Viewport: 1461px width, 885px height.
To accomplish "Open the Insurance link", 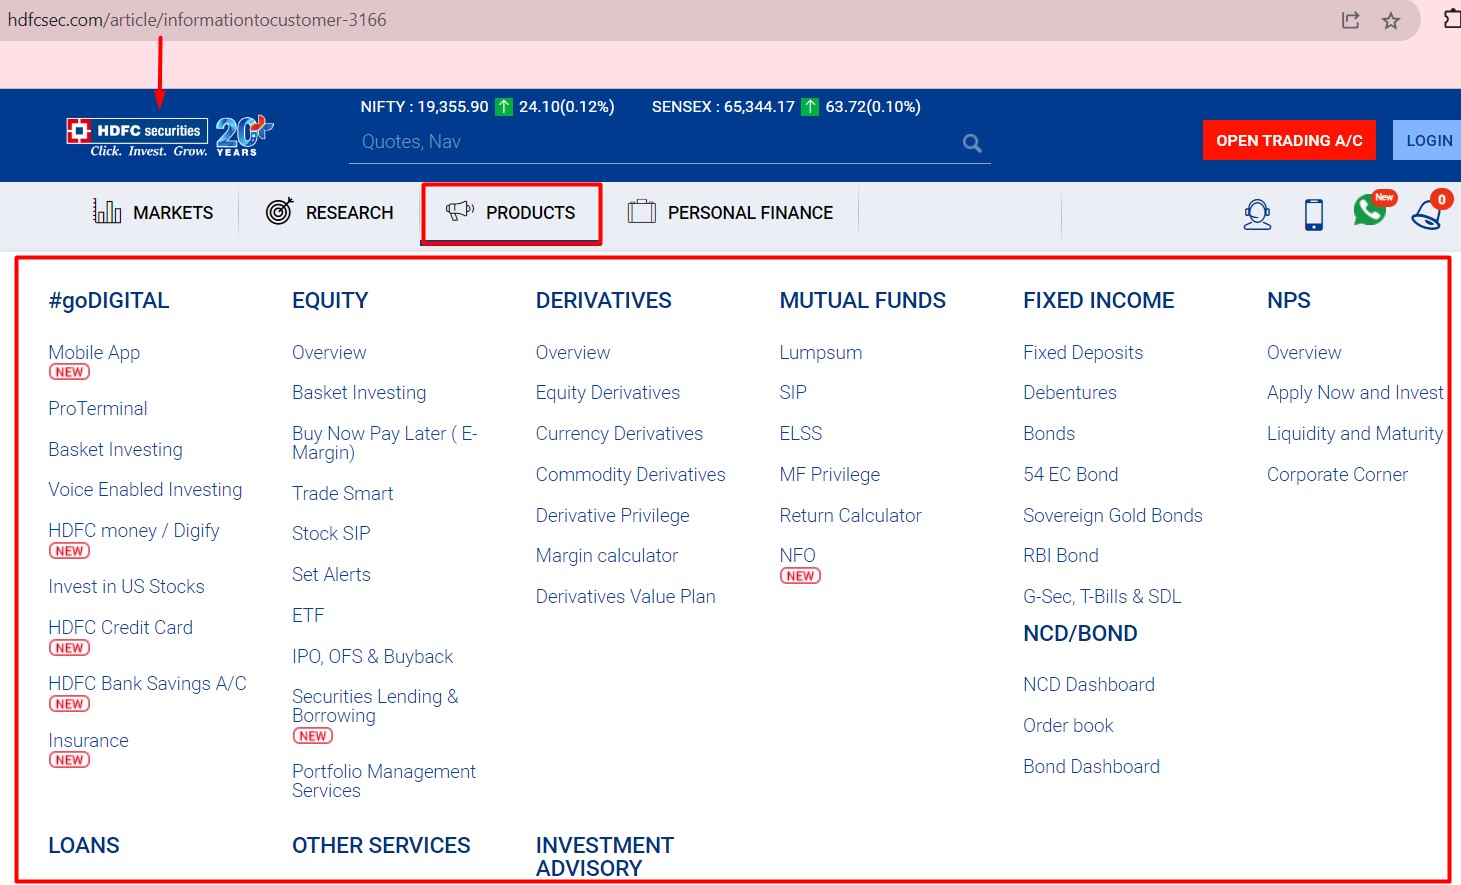I will [x=88, y=741].
